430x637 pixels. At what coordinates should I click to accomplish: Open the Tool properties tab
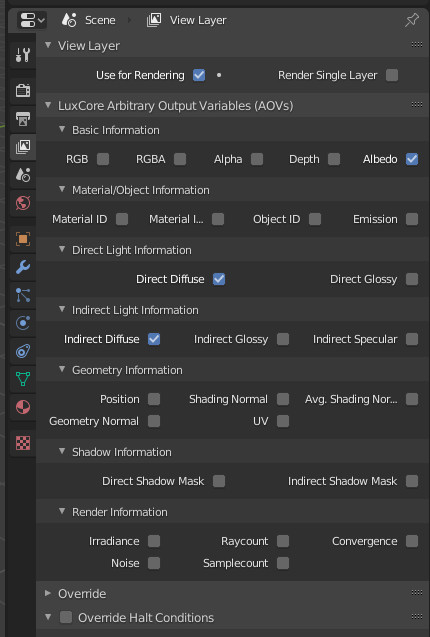[23, 55]
